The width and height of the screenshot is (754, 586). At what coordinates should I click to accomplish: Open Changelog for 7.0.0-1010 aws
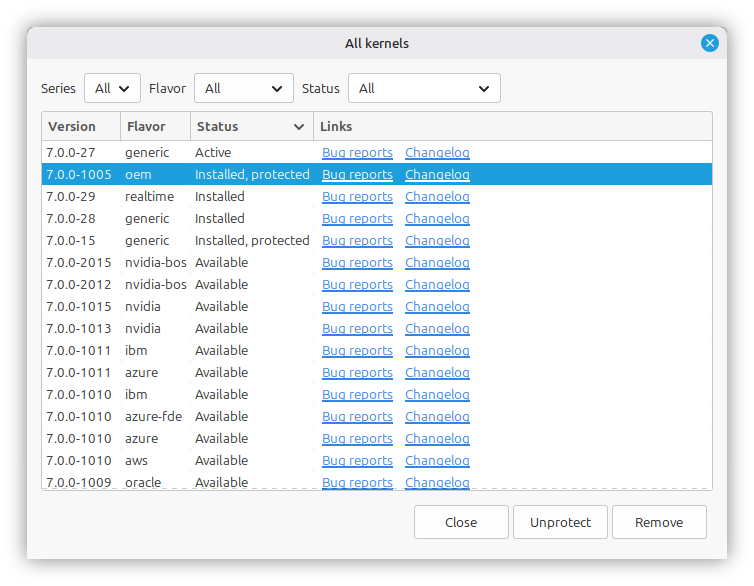437,461
